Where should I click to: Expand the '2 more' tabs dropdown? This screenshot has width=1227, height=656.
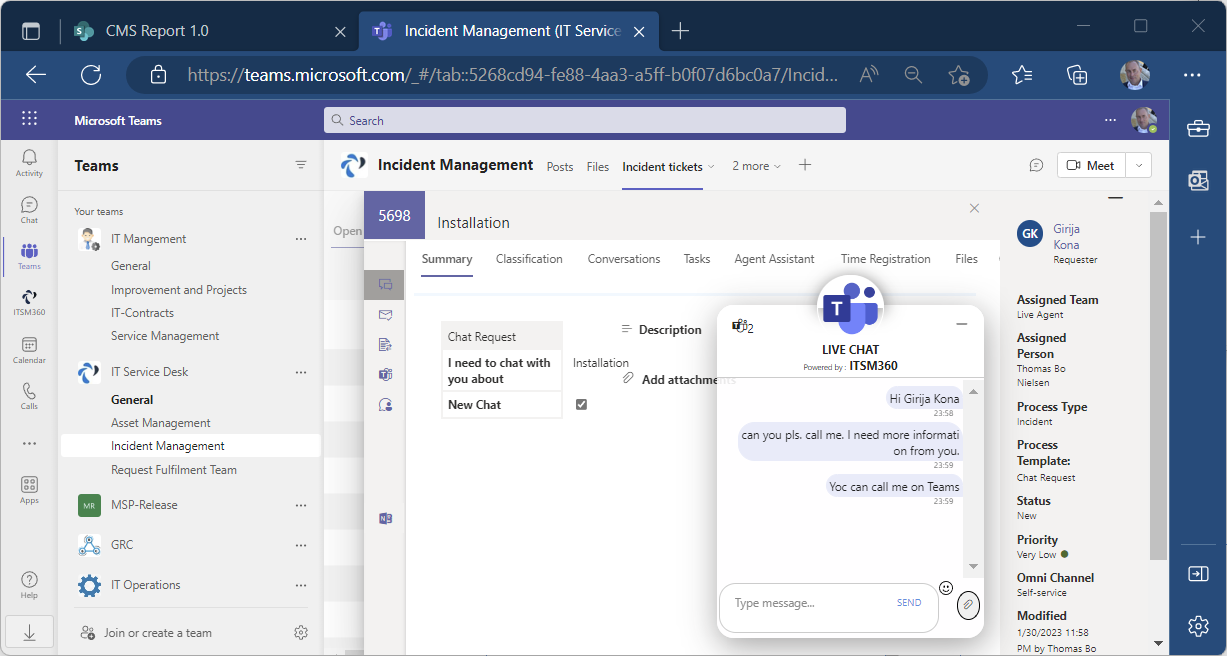756,166
